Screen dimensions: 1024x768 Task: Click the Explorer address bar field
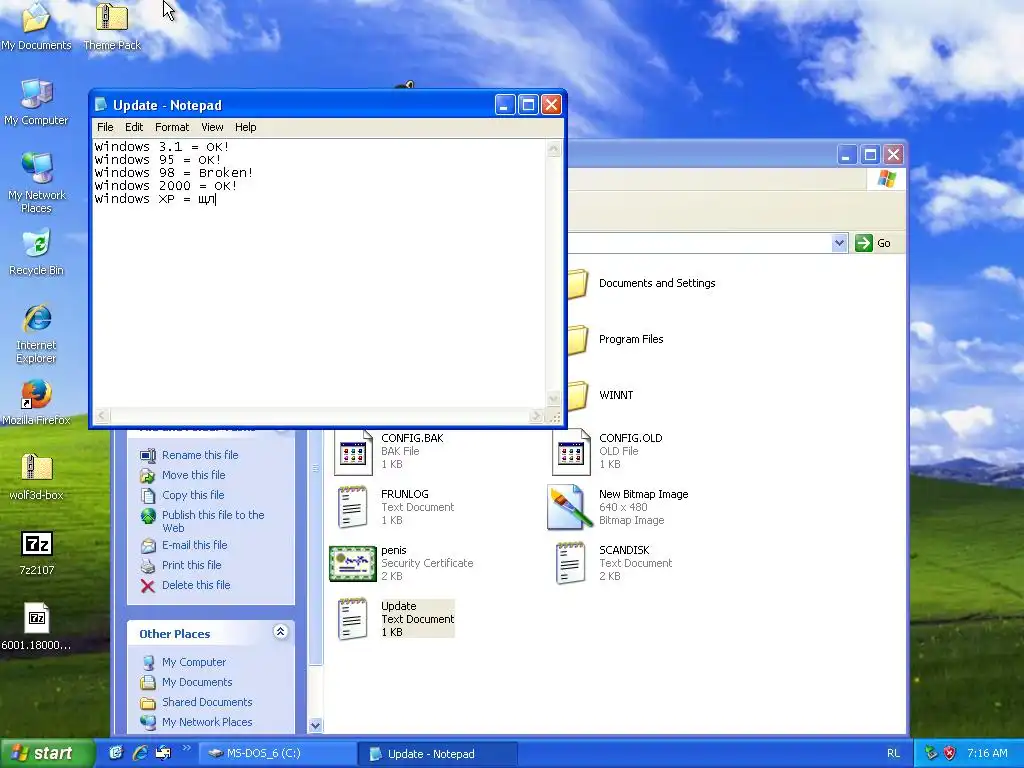click(699, 243)
